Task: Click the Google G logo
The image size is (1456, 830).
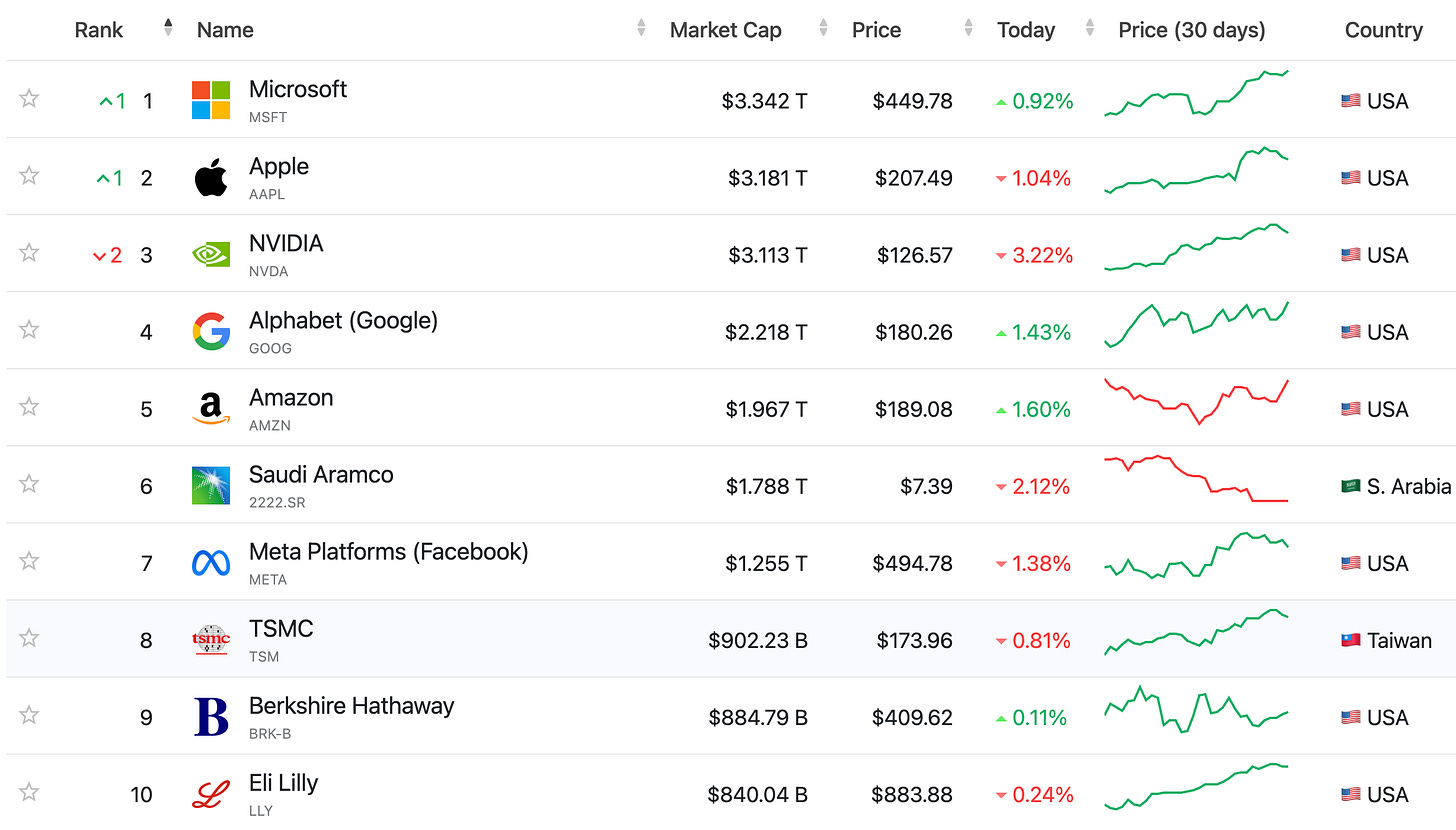Action: pyautogui.click(x=211, y=331)
